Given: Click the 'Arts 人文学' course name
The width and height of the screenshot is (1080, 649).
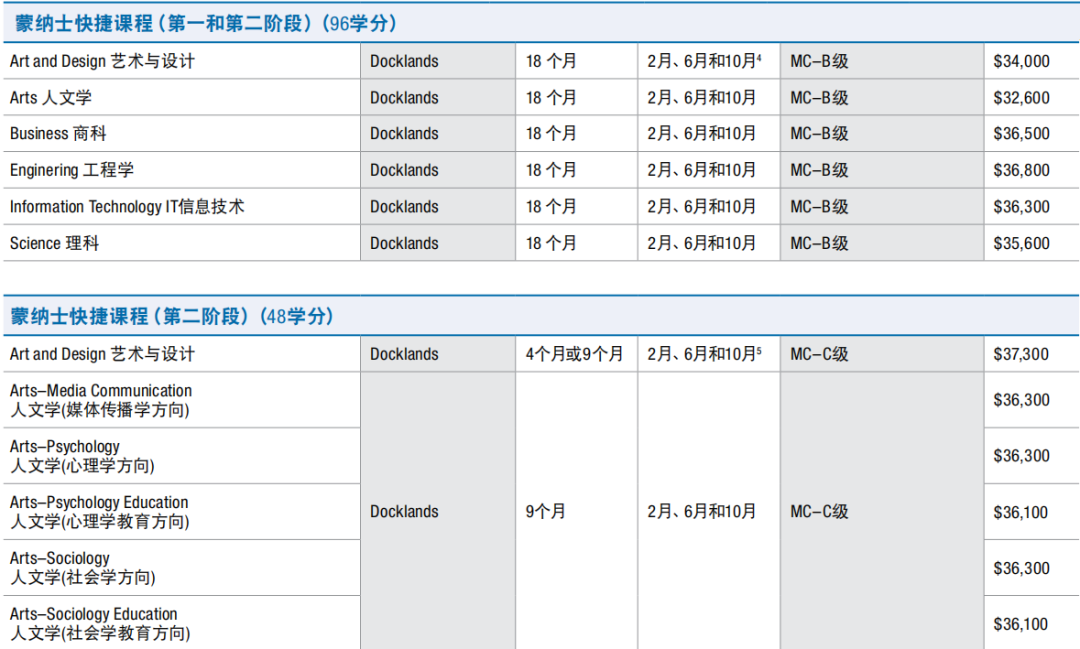Looking at the screenshot, I should coord(50,98).
